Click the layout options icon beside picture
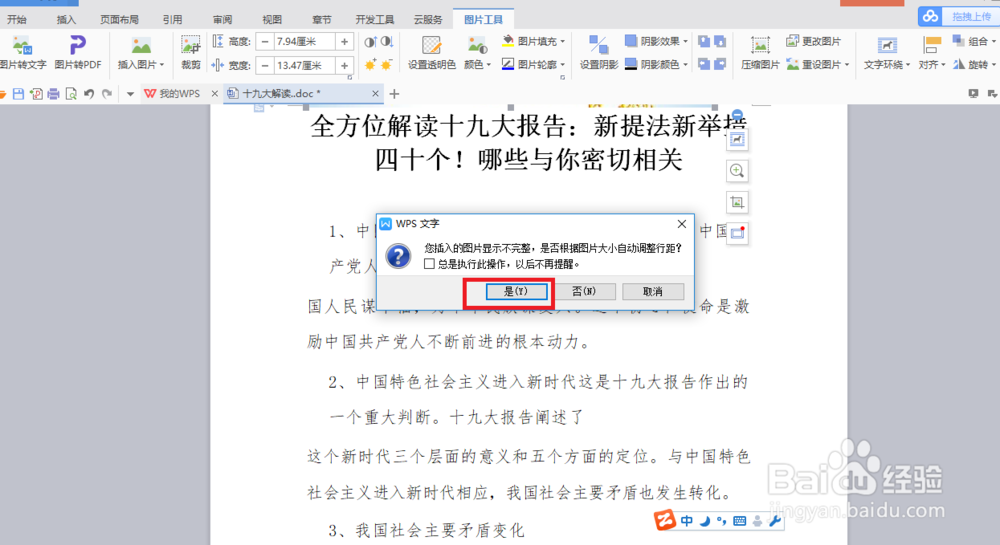This screenshot has width=1000, height=545. pyautogui.click(x=737, y=140)
